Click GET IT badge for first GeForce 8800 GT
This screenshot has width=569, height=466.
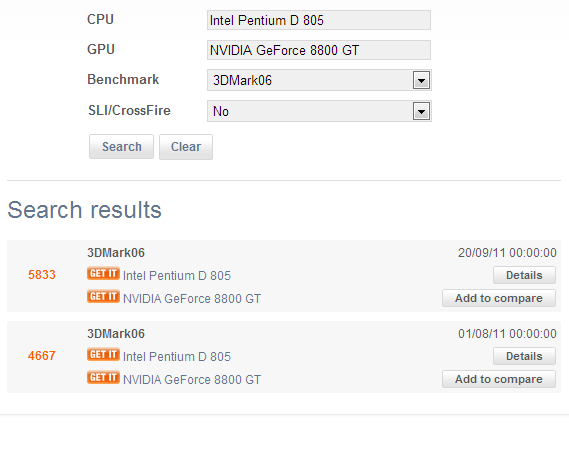103,296
